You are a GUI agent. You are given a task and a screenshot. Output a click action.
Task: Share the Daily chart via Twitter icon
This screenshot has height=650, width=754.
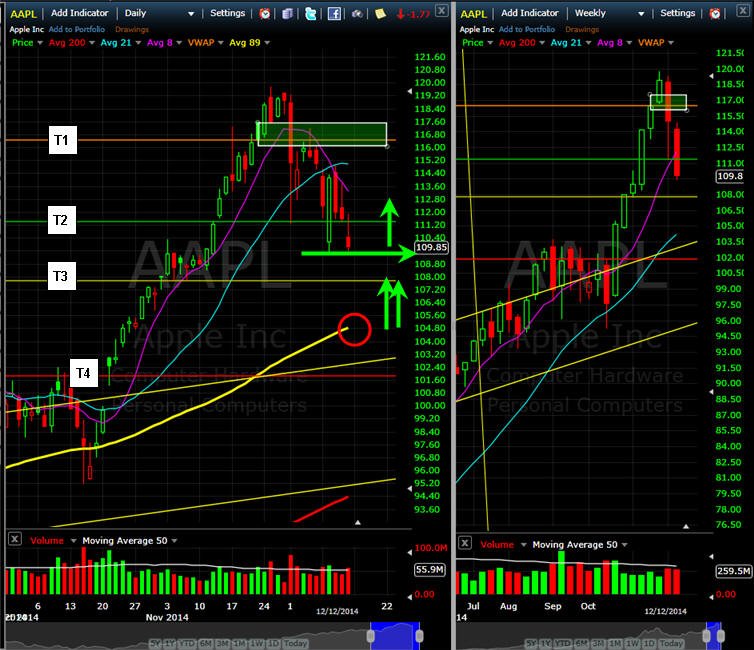[311, 13]
